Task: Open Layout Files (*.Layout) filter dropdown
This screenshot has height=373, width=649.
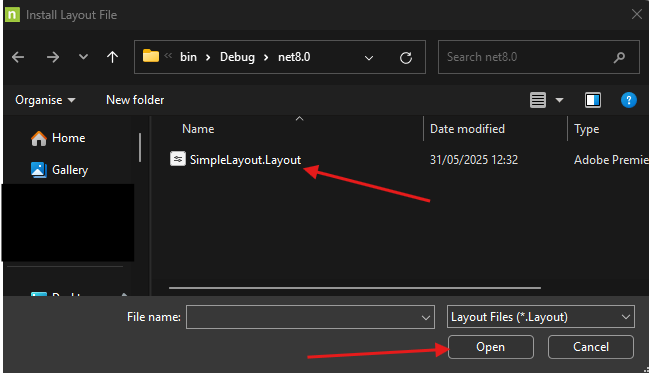Action: click(x=541, y=317)
